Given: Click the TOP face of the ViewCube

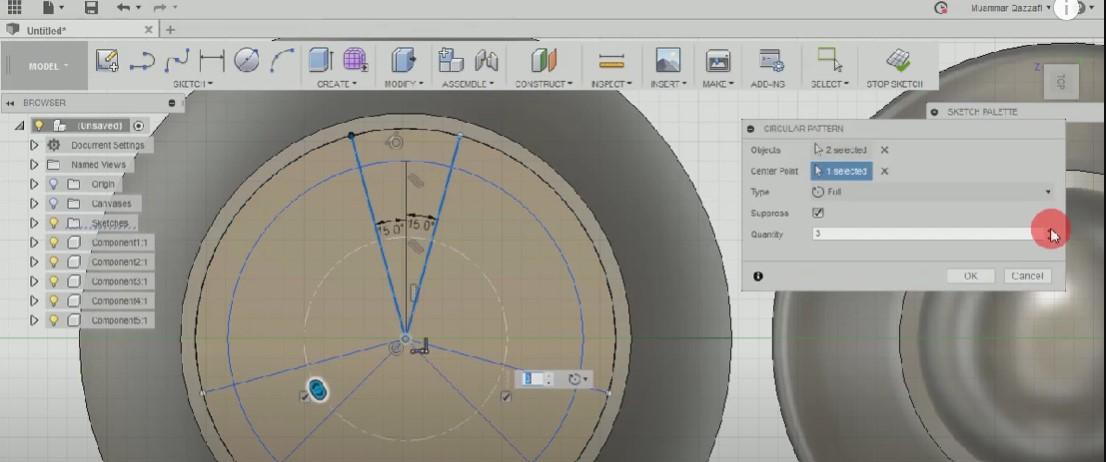Looking at the screenshot, I should tap(1059, 81).
